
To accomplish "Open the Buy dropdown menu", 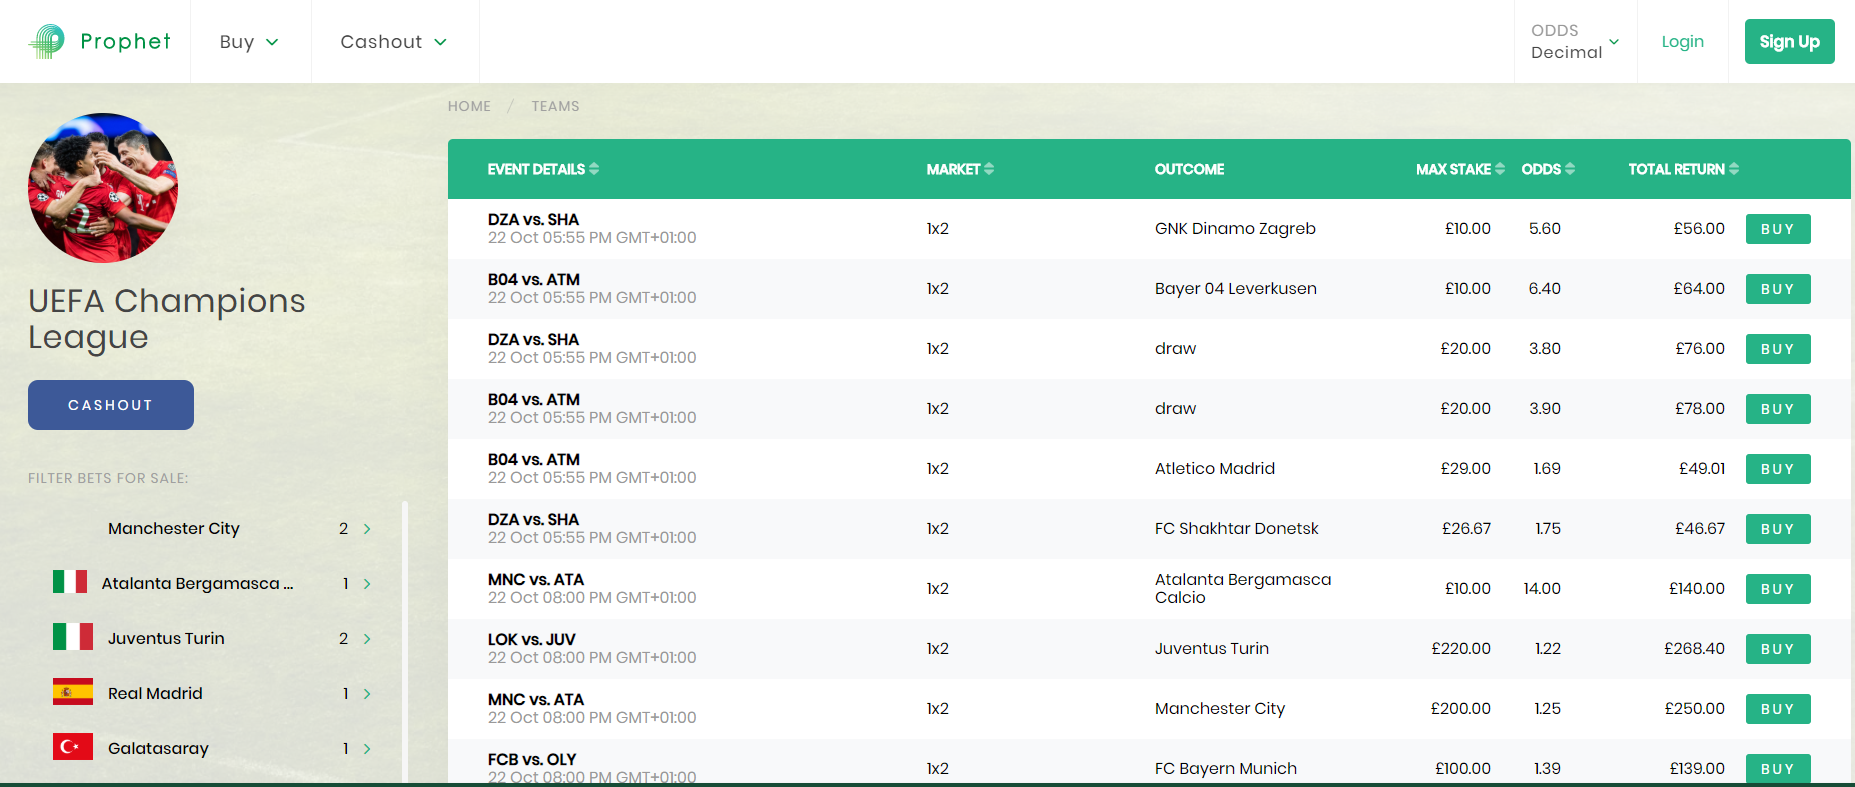I will click(249, 42).
